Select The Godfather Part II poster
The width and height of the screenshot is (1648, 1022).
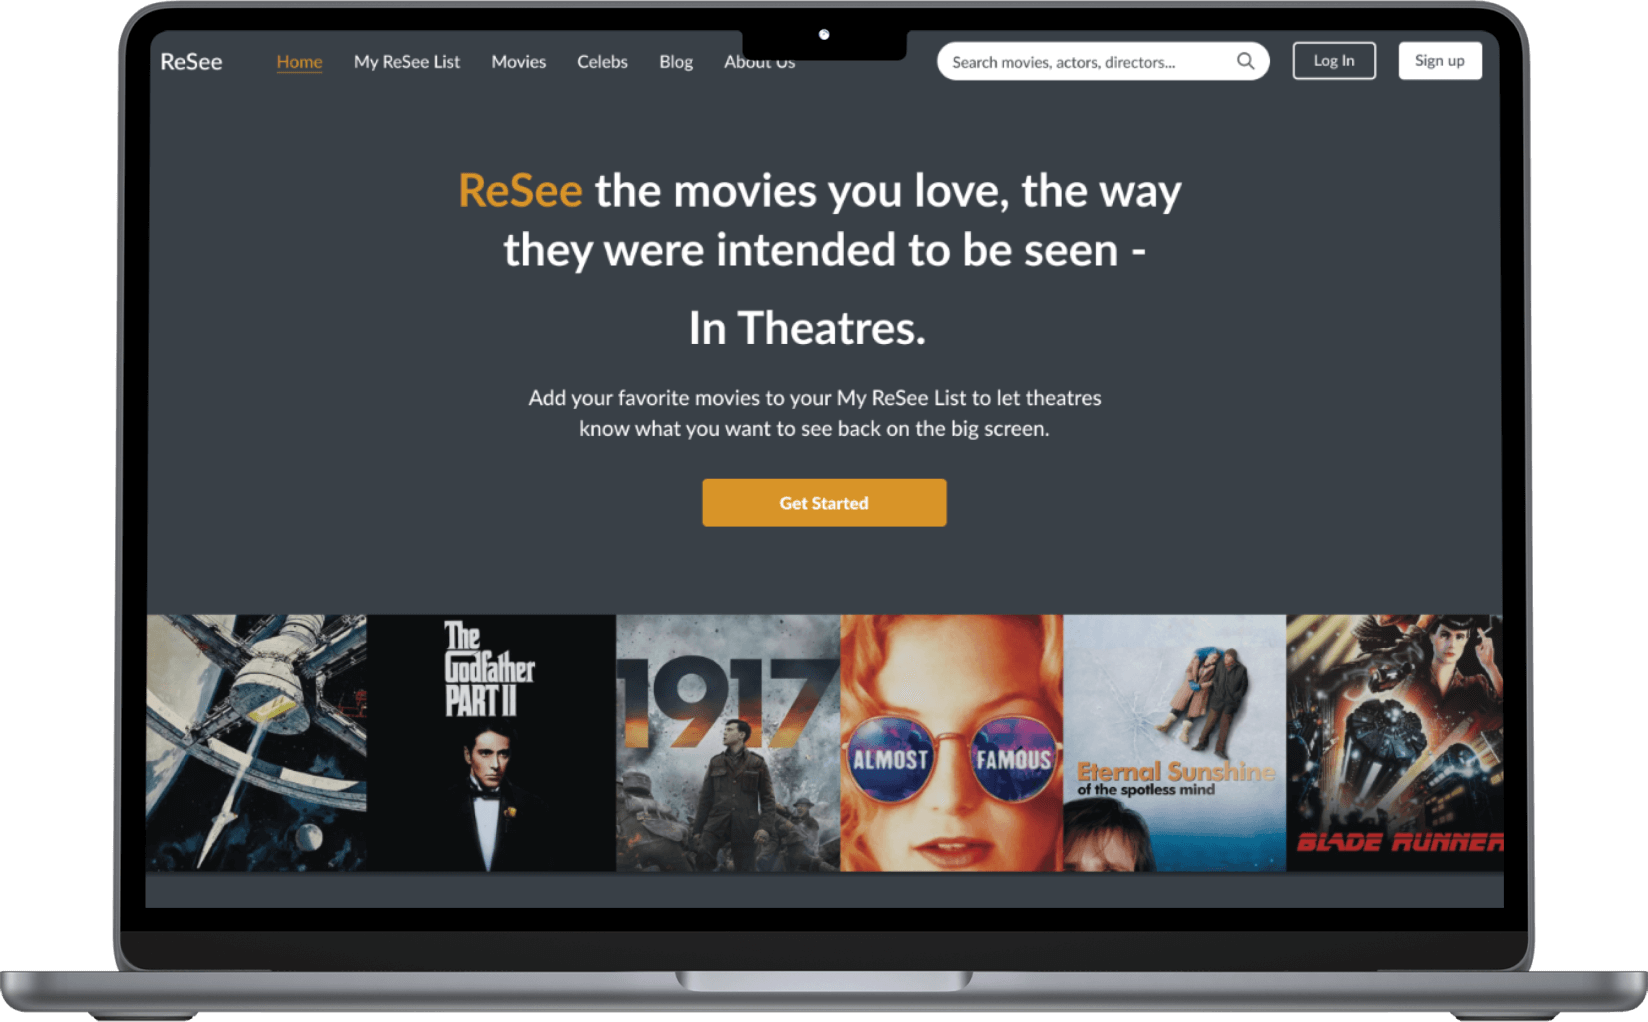pos(491,743)
